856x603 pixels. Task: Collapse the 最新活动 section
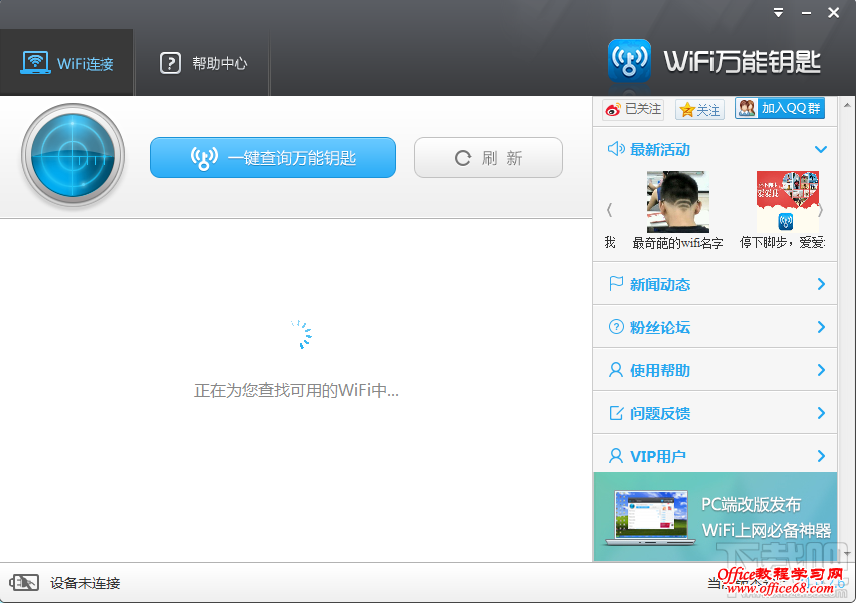click(821, 148)
